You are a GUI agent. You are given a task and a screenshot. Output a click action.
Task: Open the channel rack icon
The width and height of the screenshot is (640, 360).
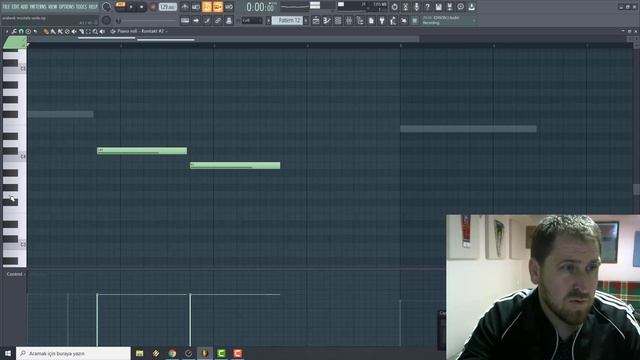click(338, 20)
